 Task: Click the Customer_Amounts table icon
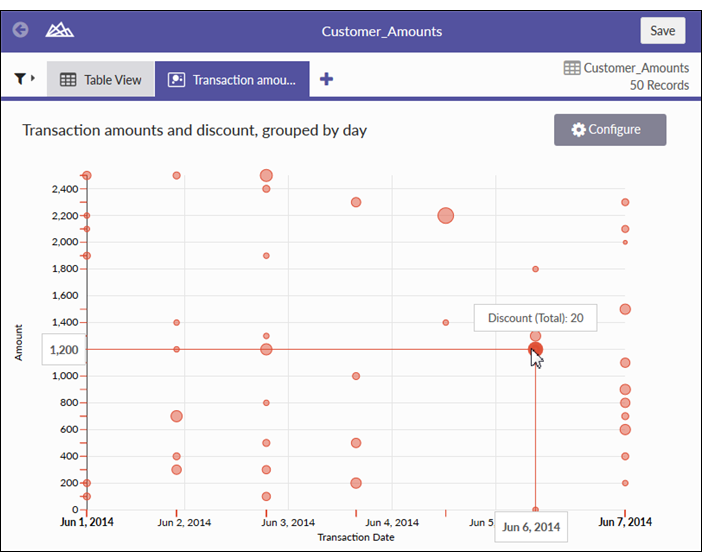pyautogui.click(x=572, y=68)
